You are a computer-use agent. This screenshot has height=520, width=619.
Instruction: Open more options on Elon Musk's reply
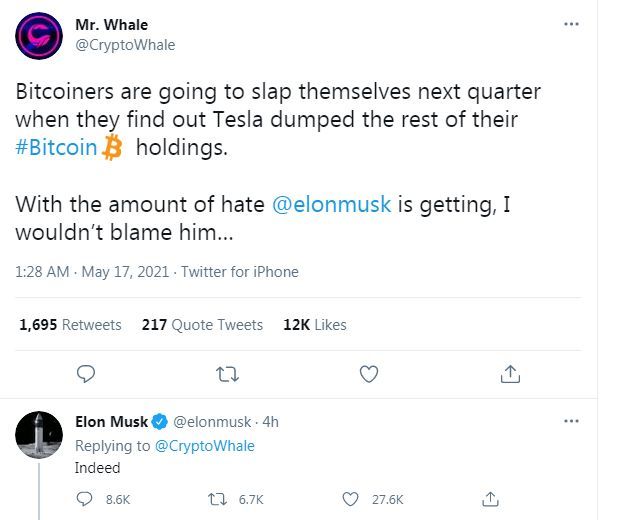tap(571, 421)
